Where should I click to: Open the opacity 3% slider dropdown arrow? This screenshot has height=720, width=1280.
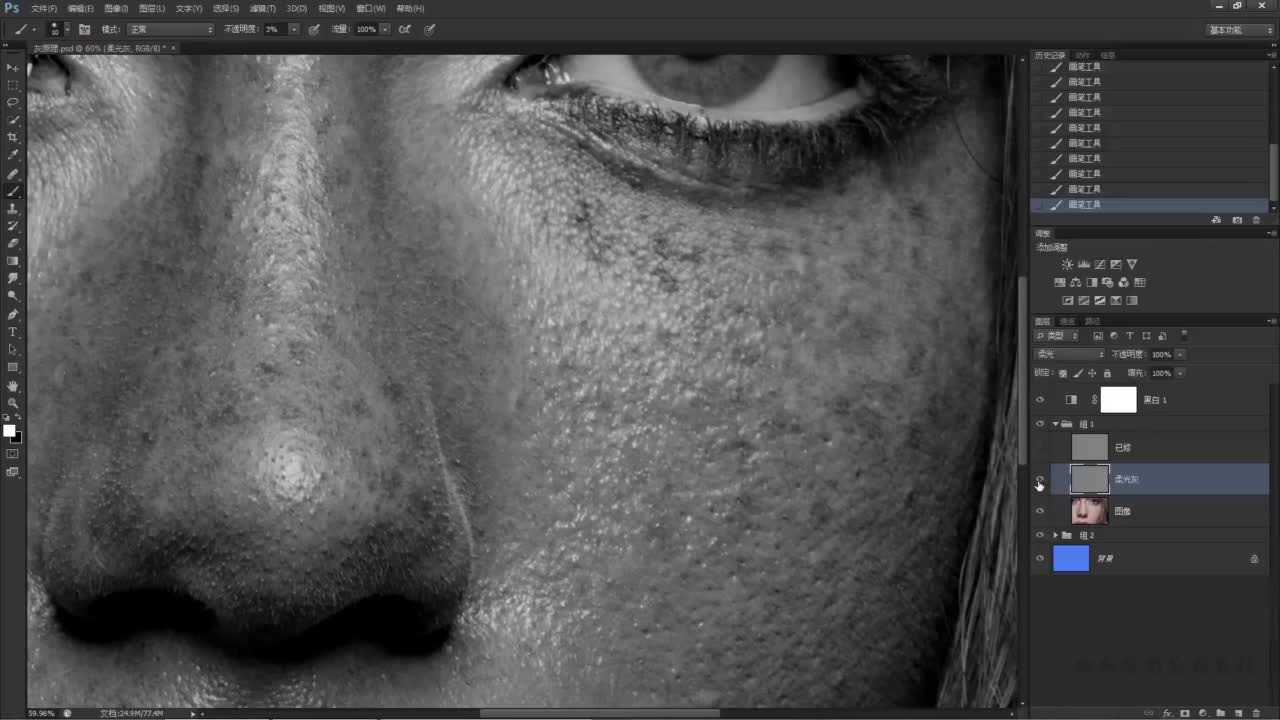coord(294,30)
